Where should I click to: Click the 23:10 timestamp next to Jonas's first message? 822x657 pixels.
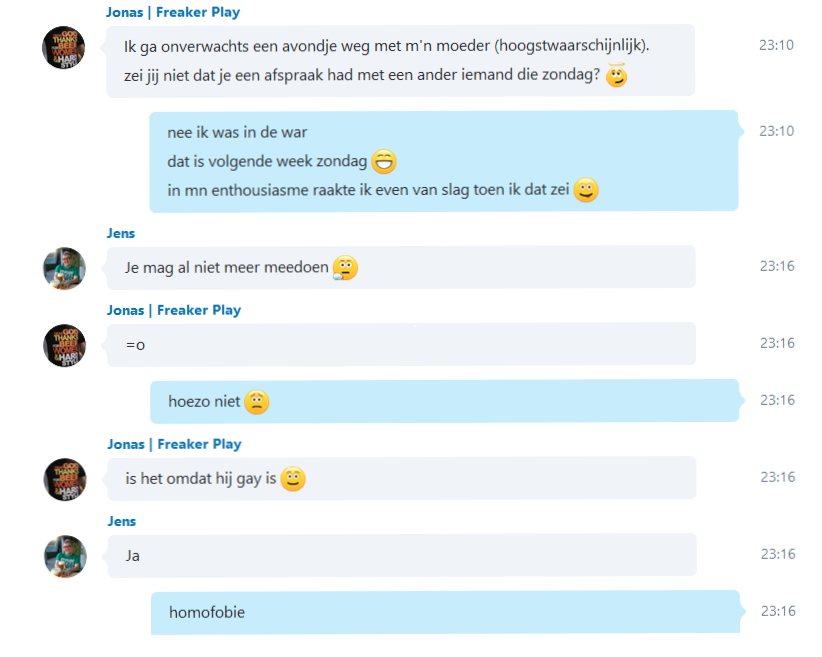coord(776,45)
